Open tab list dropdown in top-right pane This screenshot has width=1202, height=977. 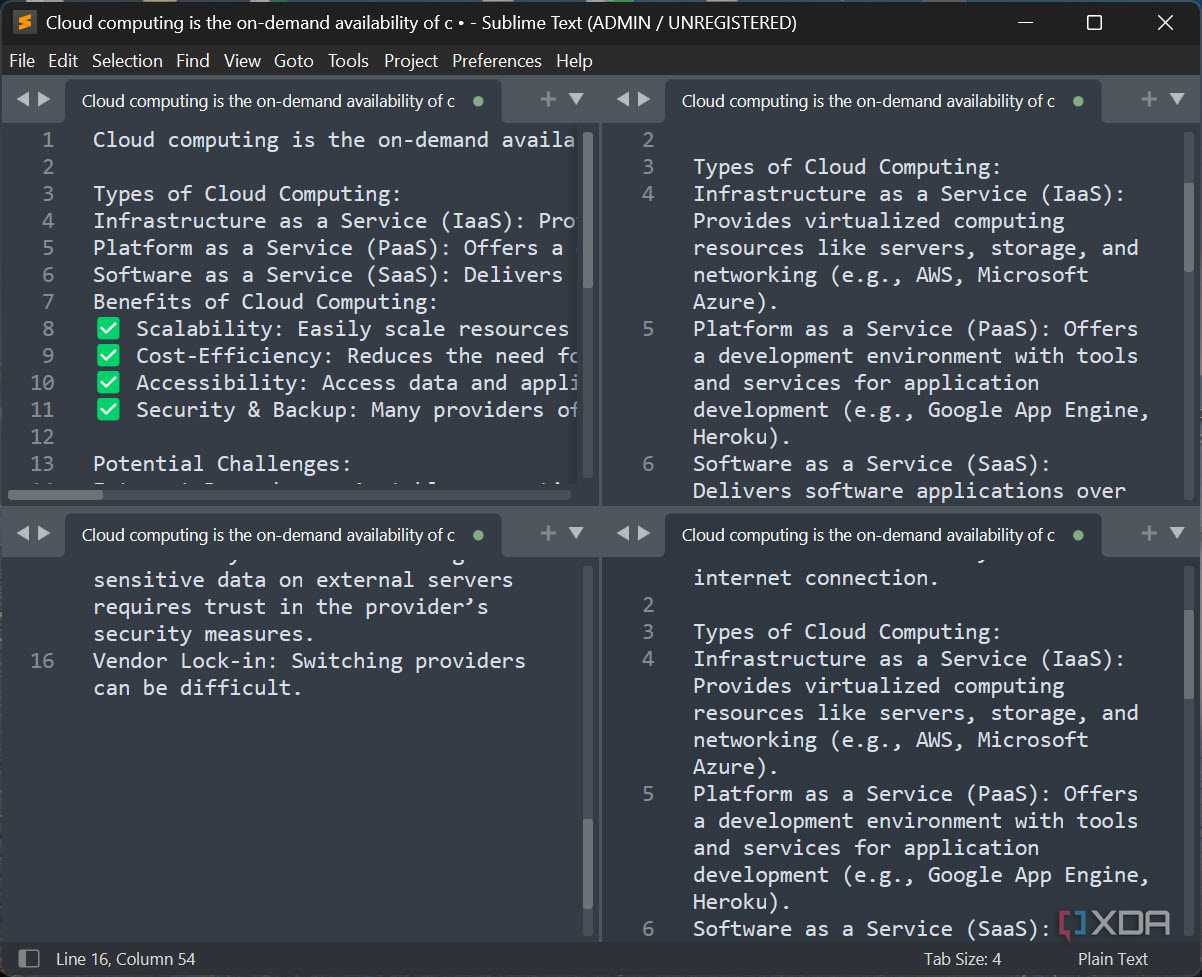(1177, 99)
